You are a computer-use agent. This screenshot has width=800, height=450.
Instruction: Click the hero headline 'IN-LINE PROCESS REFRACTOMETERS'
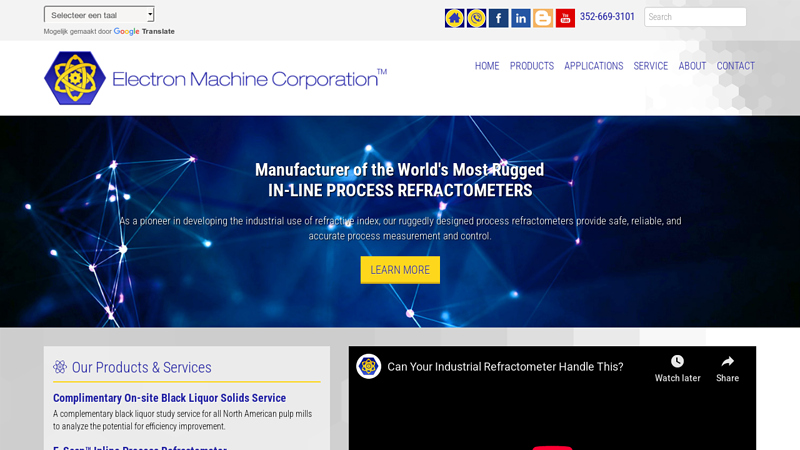pos(400,190)
